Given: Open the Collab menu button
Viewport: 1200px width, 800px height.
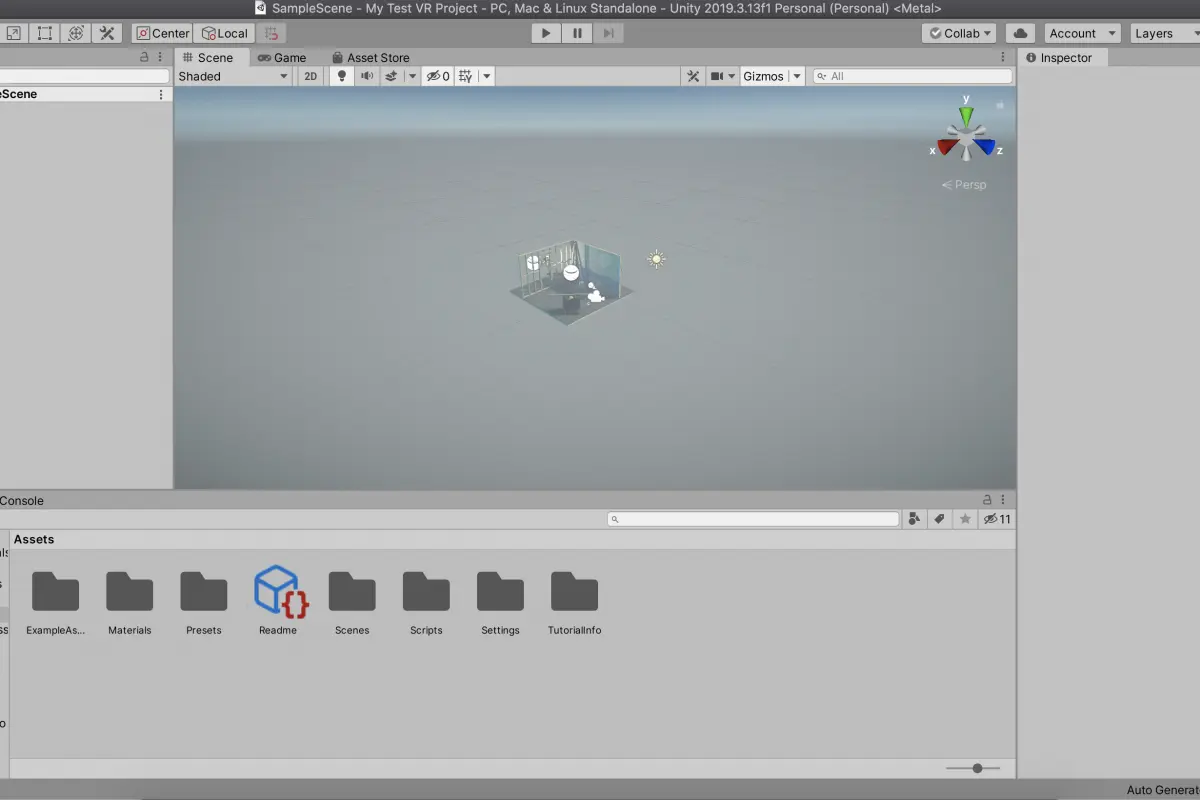Looking at the screenshot, I should 959,33.
